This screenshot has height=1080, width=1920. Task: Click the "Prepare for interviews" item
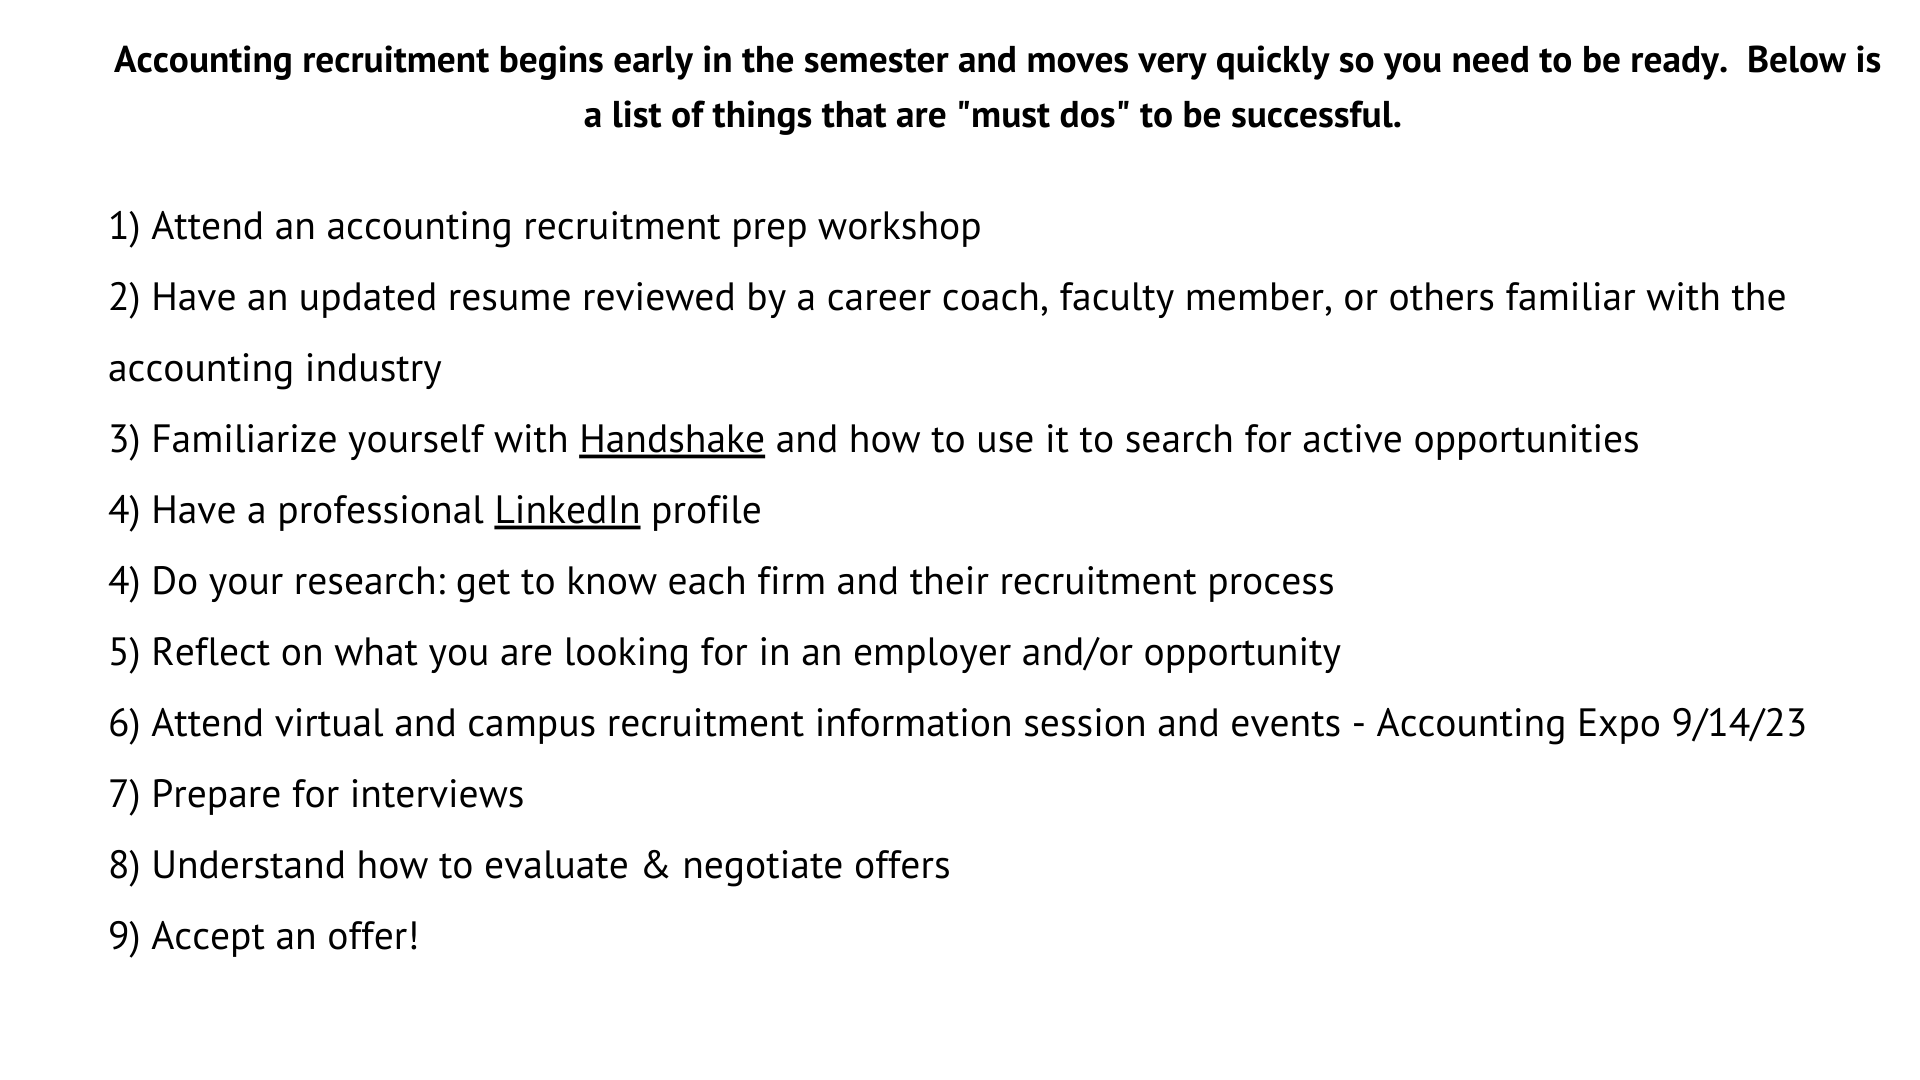tap(316, 795)
